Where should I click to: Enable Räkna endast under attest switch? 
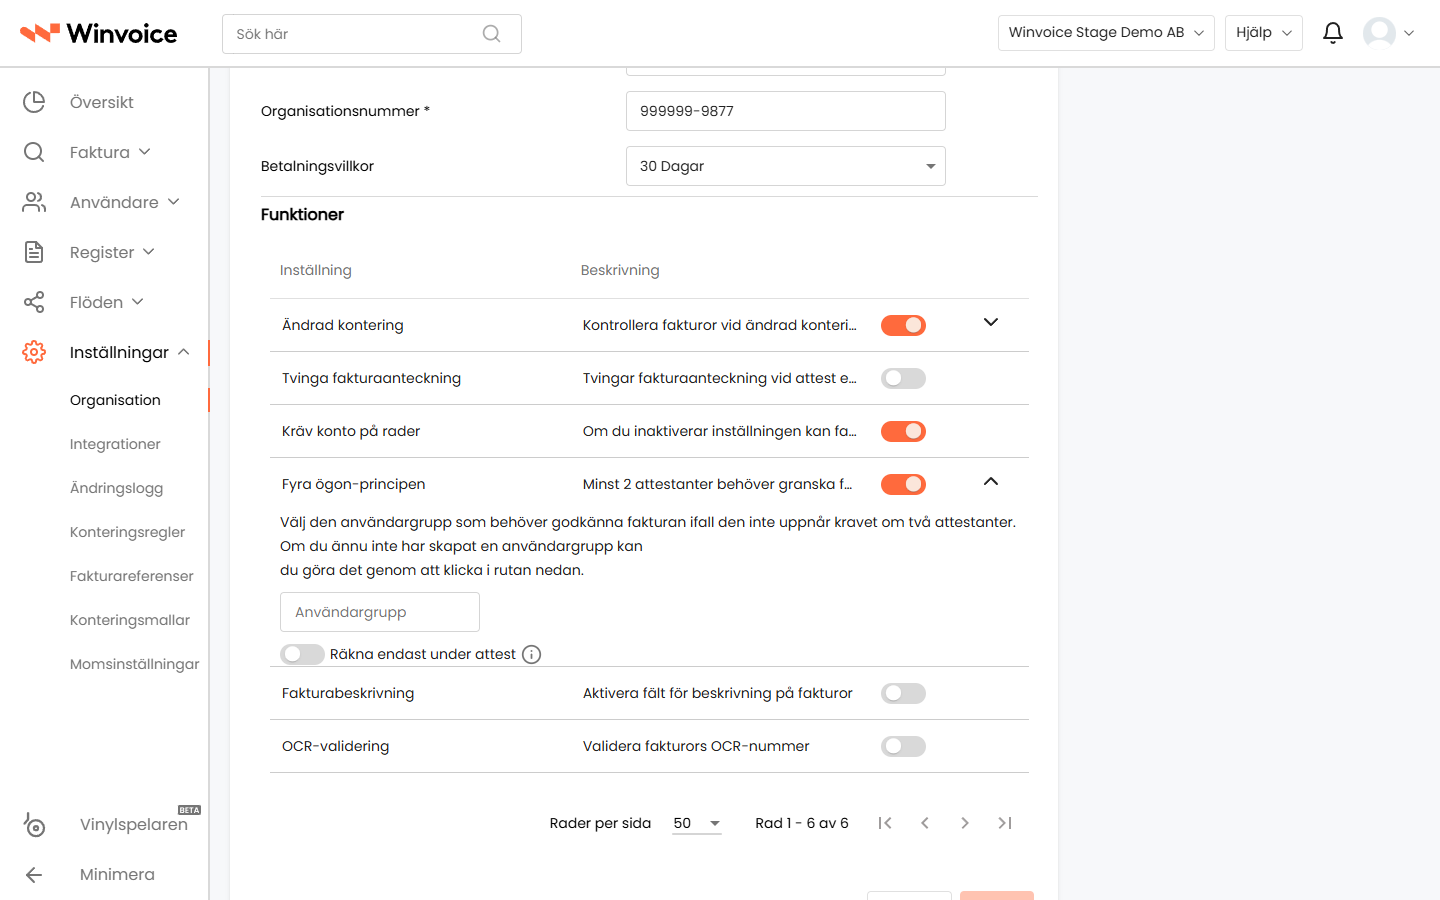click(302, 654)
